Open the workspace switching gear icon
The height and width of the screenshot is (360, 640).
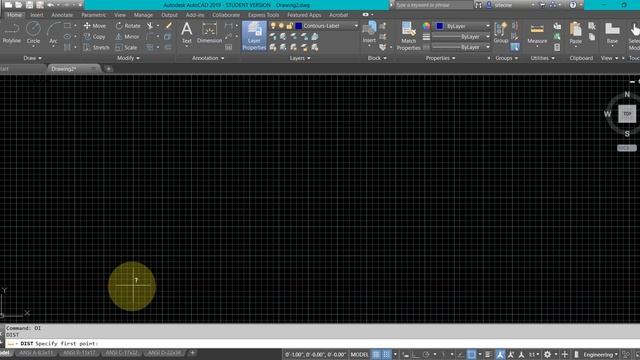tap(547, 354)
